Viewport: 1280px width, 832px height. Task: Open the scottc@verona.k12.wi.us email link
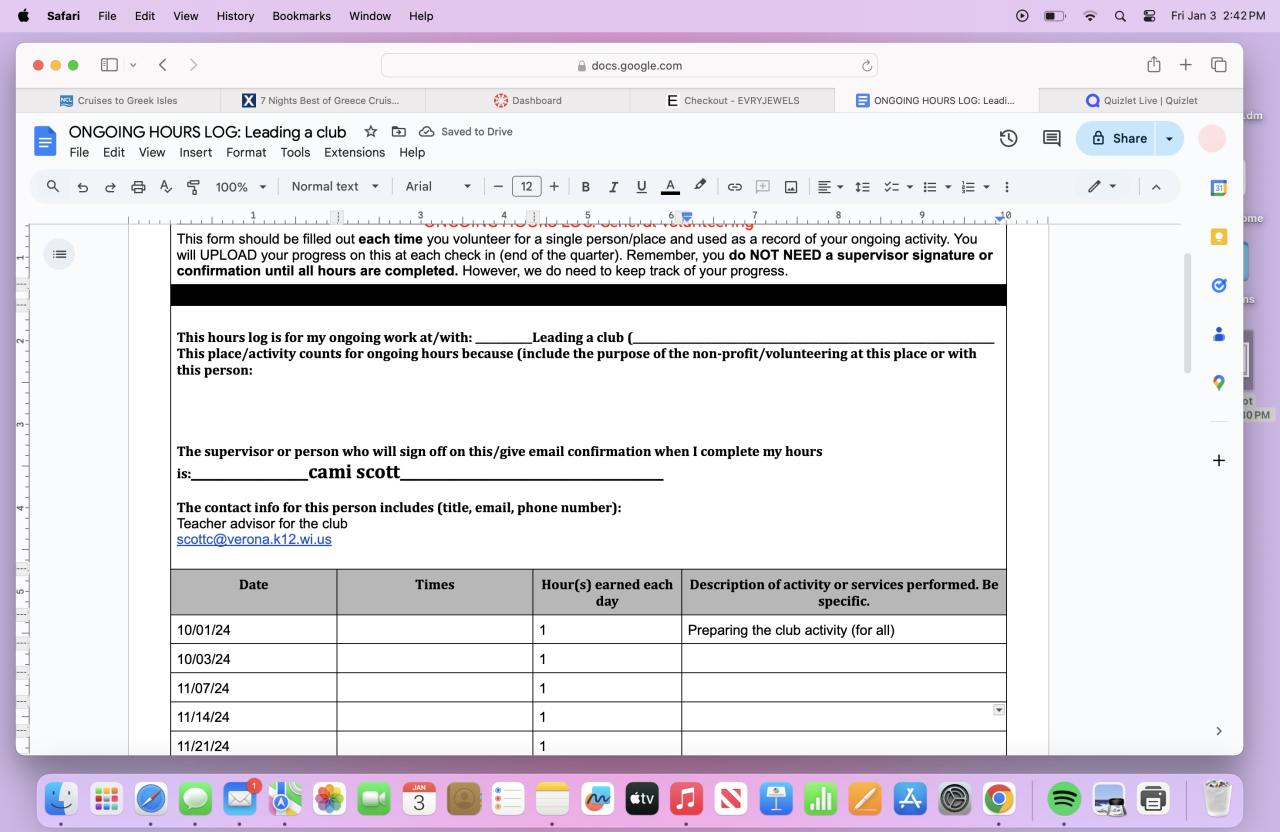click(x=254, y=539)
